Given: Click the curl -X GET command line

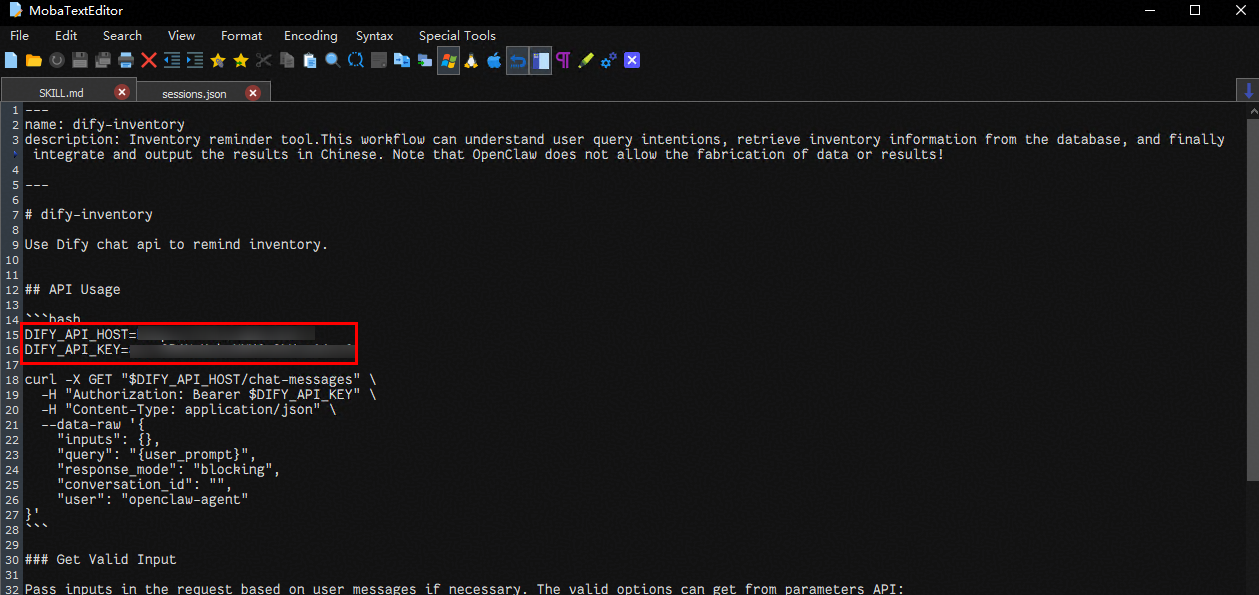Looking at the screenshot, I should [201, 380].
